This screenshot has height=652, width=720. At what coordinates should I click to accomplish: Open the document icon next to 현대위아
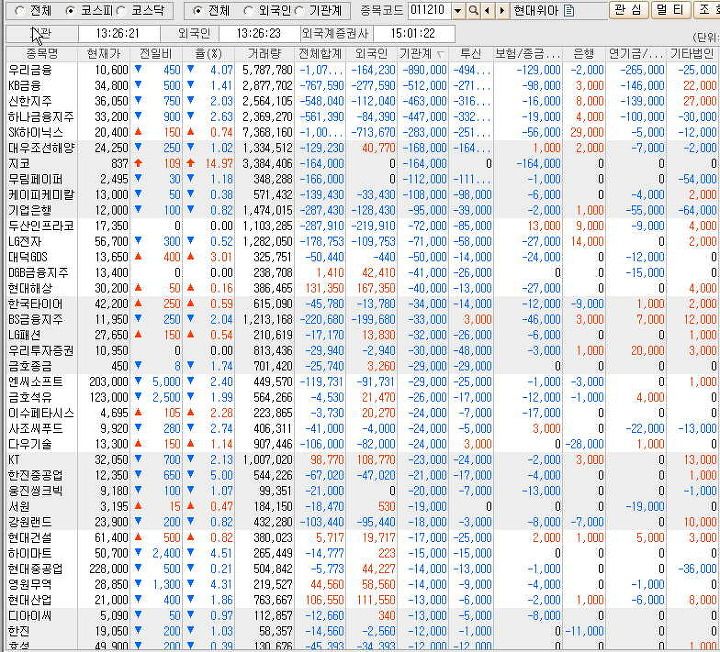click(569, 10)
